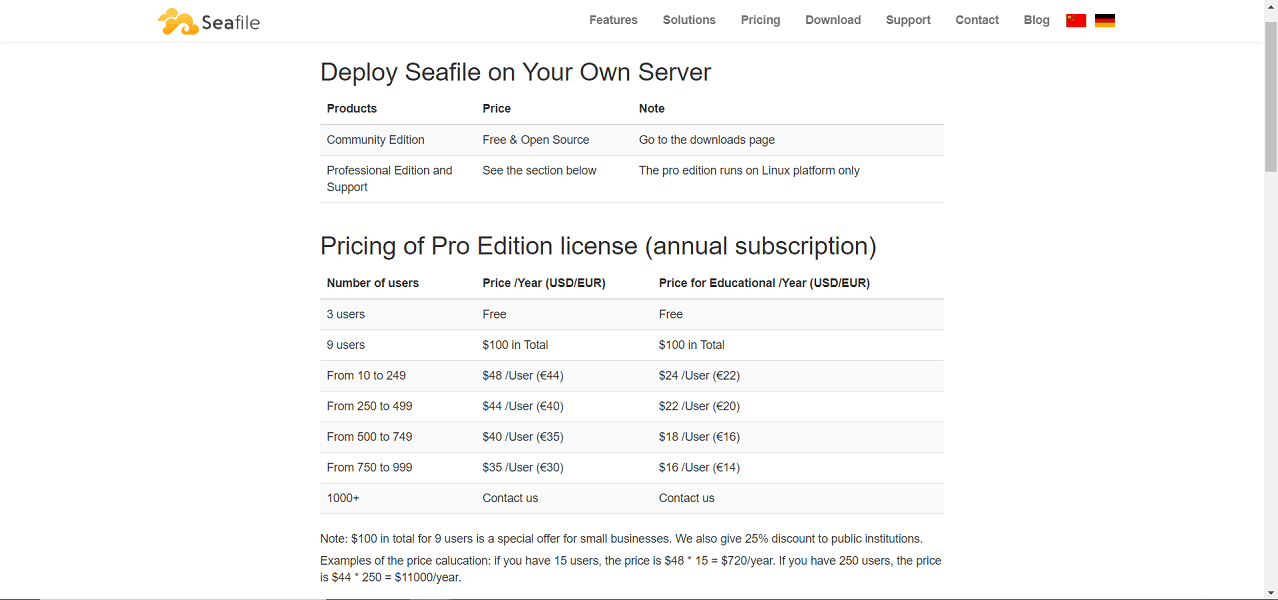The width and height of the screenshot is (1278, 600).
Task: Open the Features menu item
Action: click(x=613, y=20)
